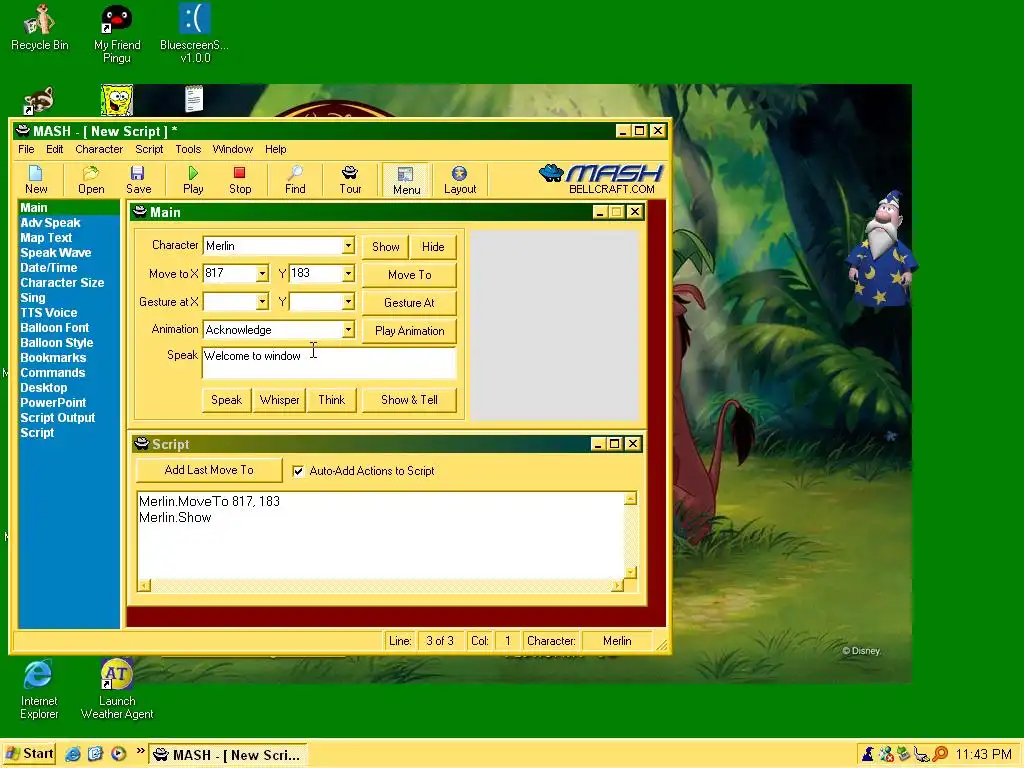Click the Speak button
1024x768 pixels.
point(227,400)
